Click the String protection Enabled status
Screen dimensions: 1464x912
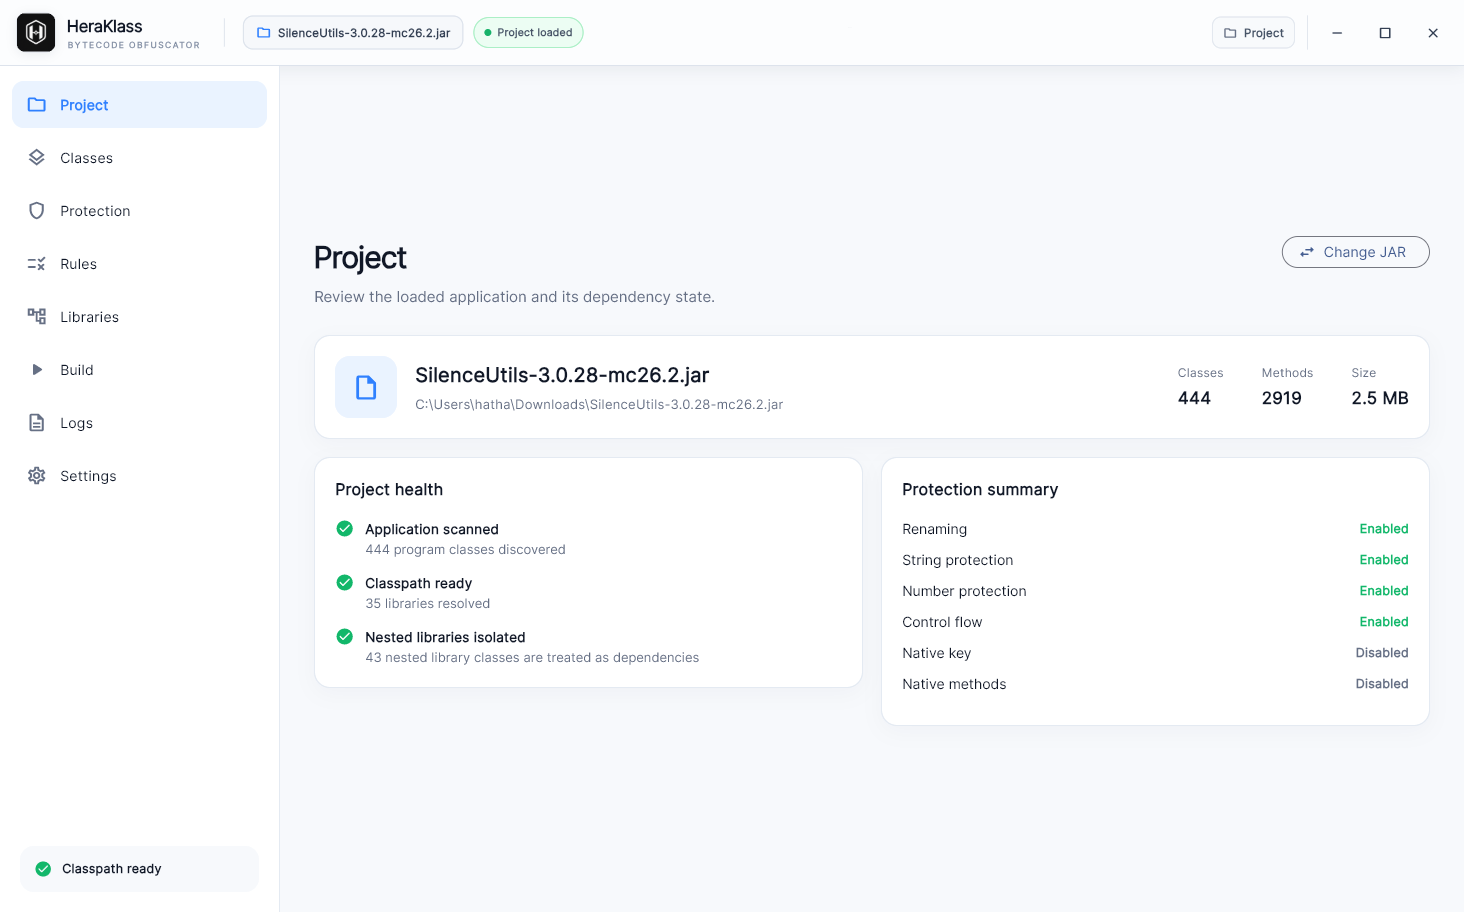1384,560
